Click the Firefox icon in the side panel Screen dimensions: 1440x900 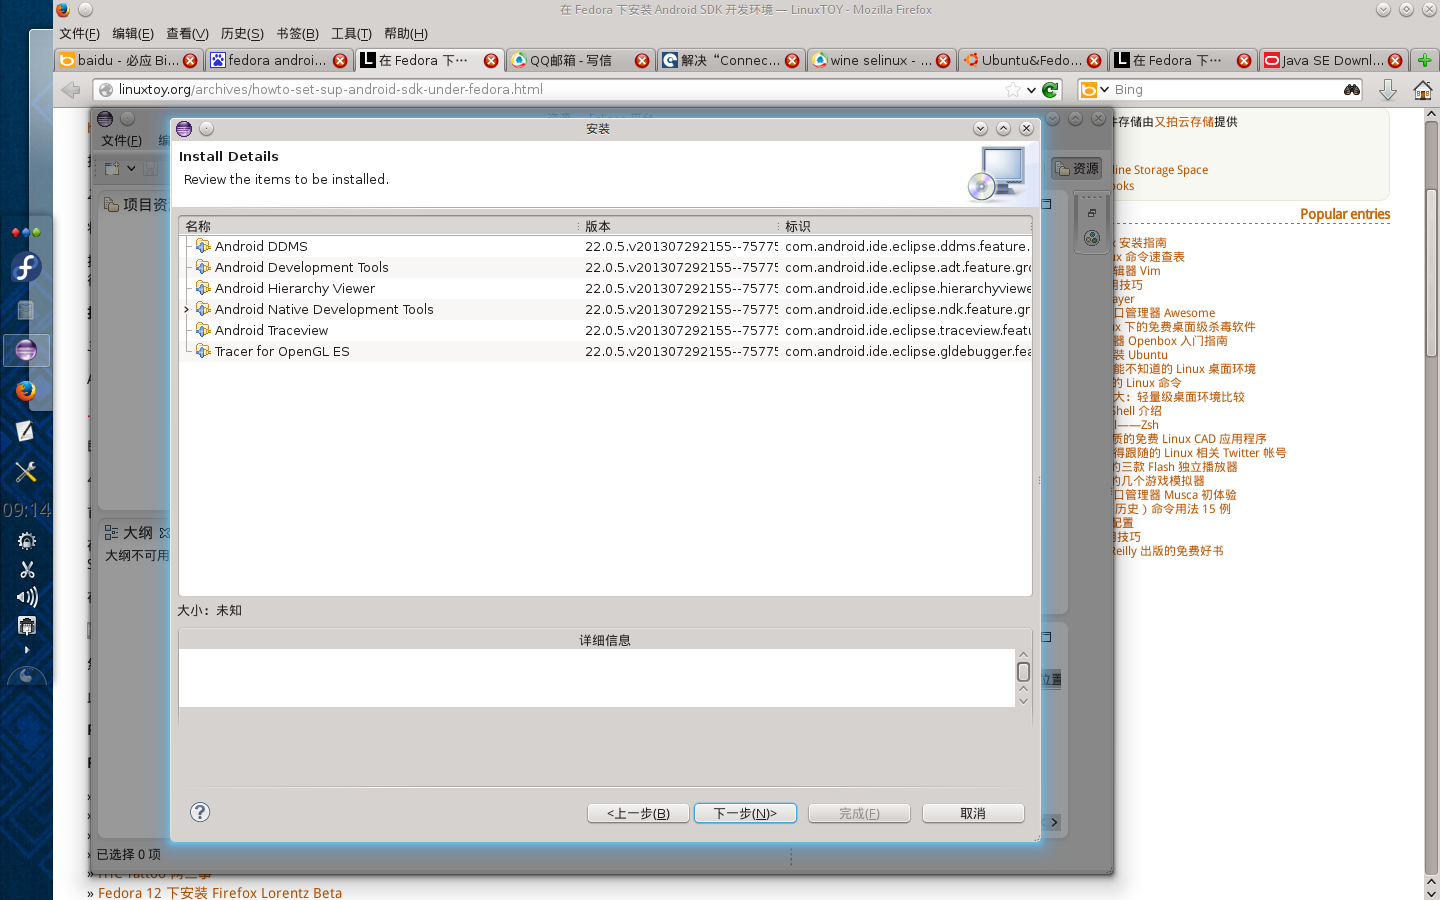pyautogui.click(x=26, y=390)
